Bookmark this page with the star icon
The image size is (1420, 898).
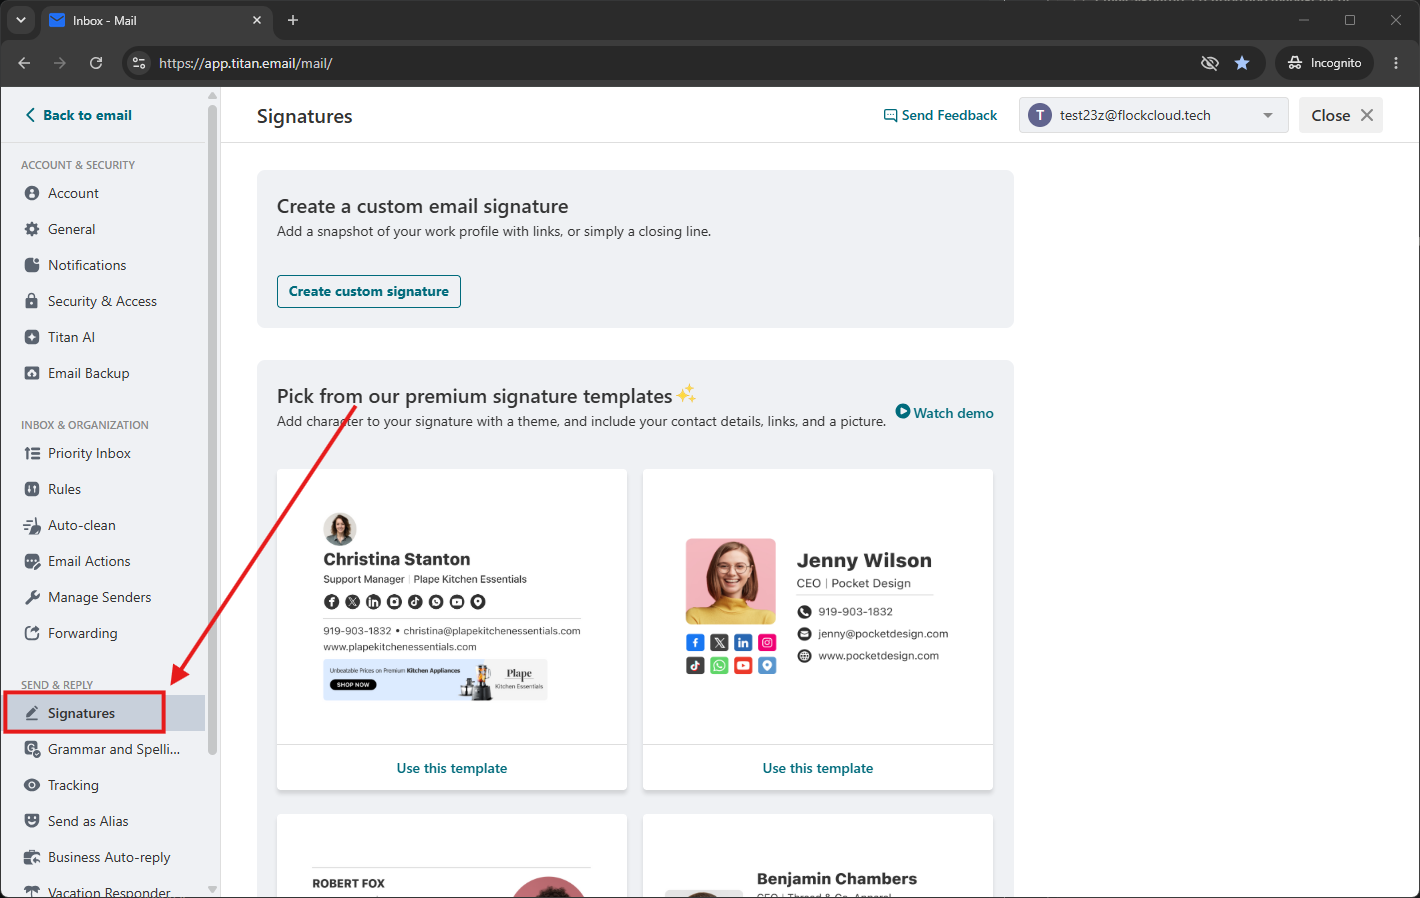[x=1242, y=63]
